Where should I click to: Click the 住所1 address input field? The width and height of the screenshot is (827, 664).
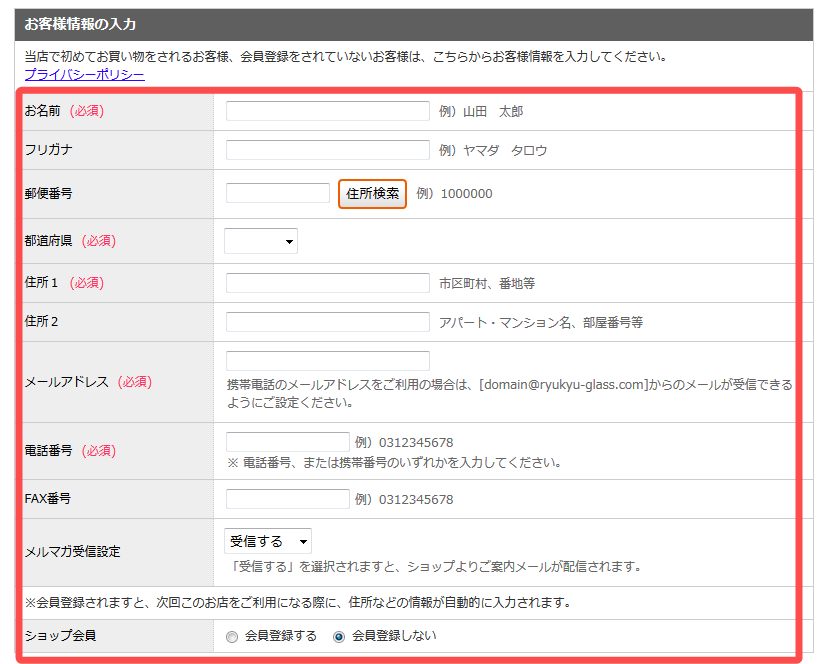(x=327, y=283)
